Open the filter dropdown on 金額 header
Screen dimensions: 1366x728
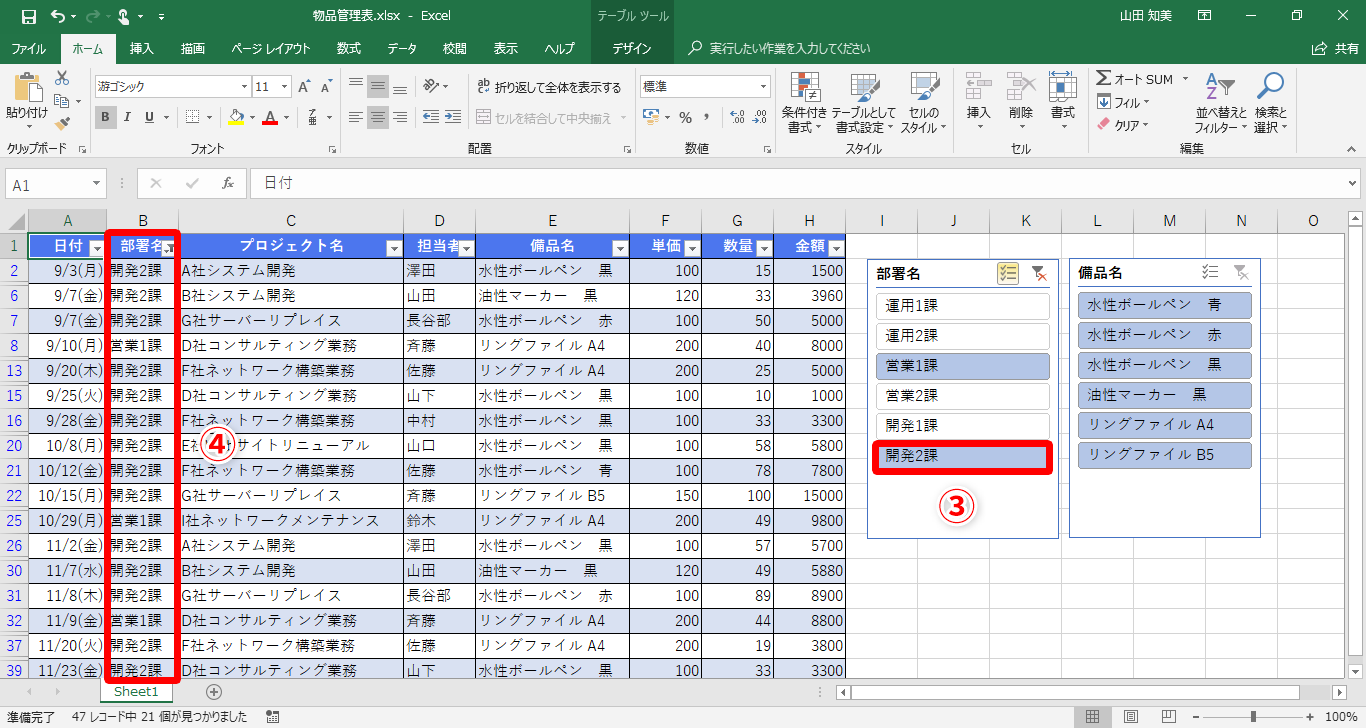pyautogui.click(x=836, y=248)
